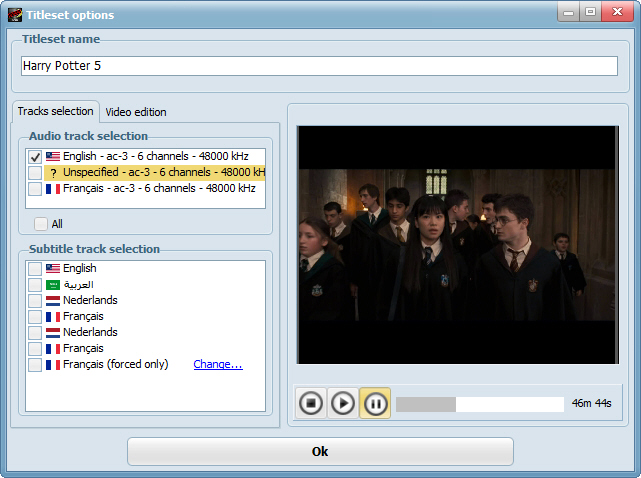Click the Stop playback button
This screenshot has height=478, width=641.
click(311, 403)
